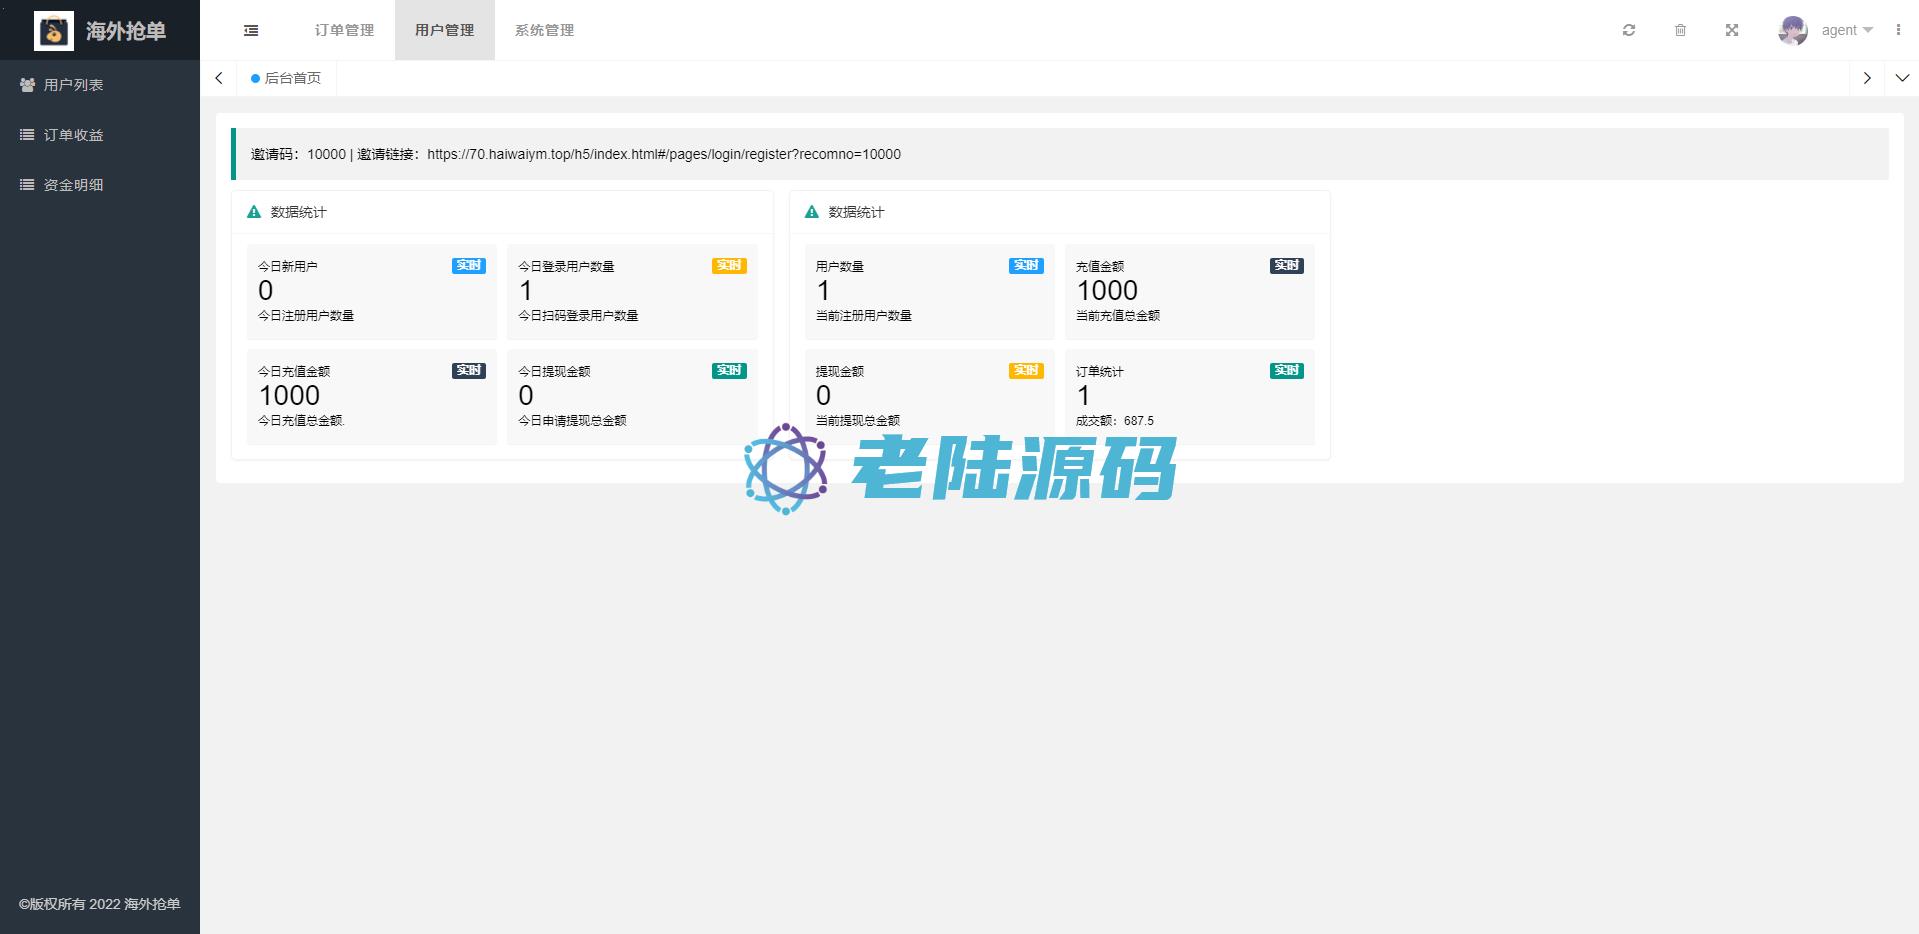Click the trash can clear-cache icon
1919x934 pixels.
click(x=1680, y=30)
